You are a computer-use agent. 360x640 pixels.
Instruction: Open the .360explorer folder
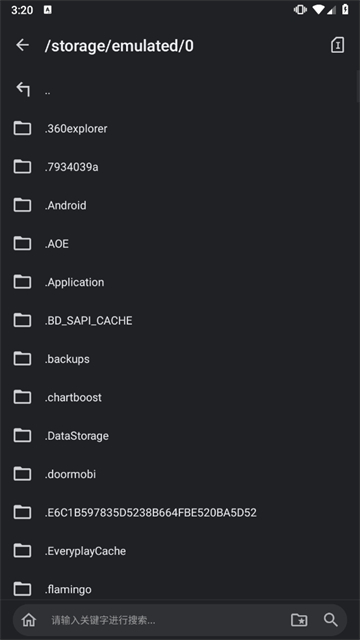point(180,129)
